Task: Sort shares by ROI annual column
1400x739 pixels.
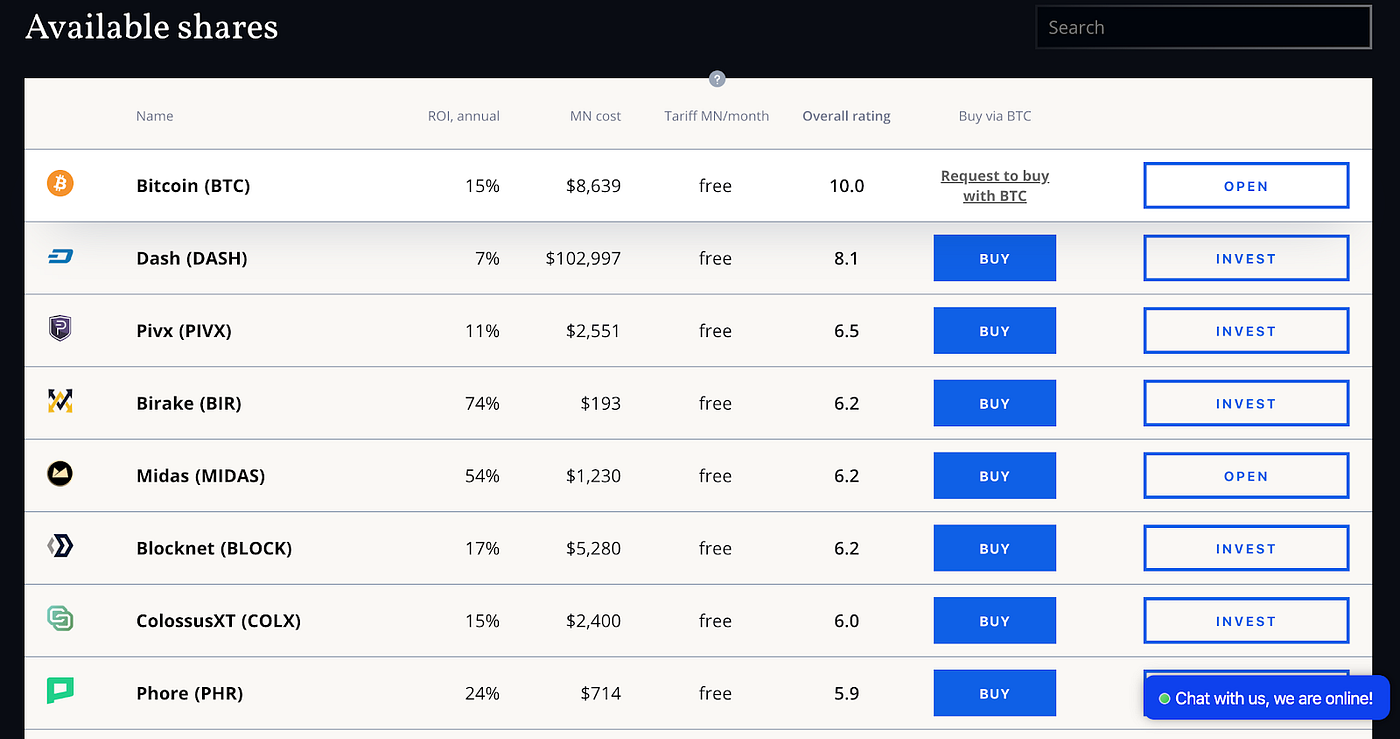Action: click(463, 115)
